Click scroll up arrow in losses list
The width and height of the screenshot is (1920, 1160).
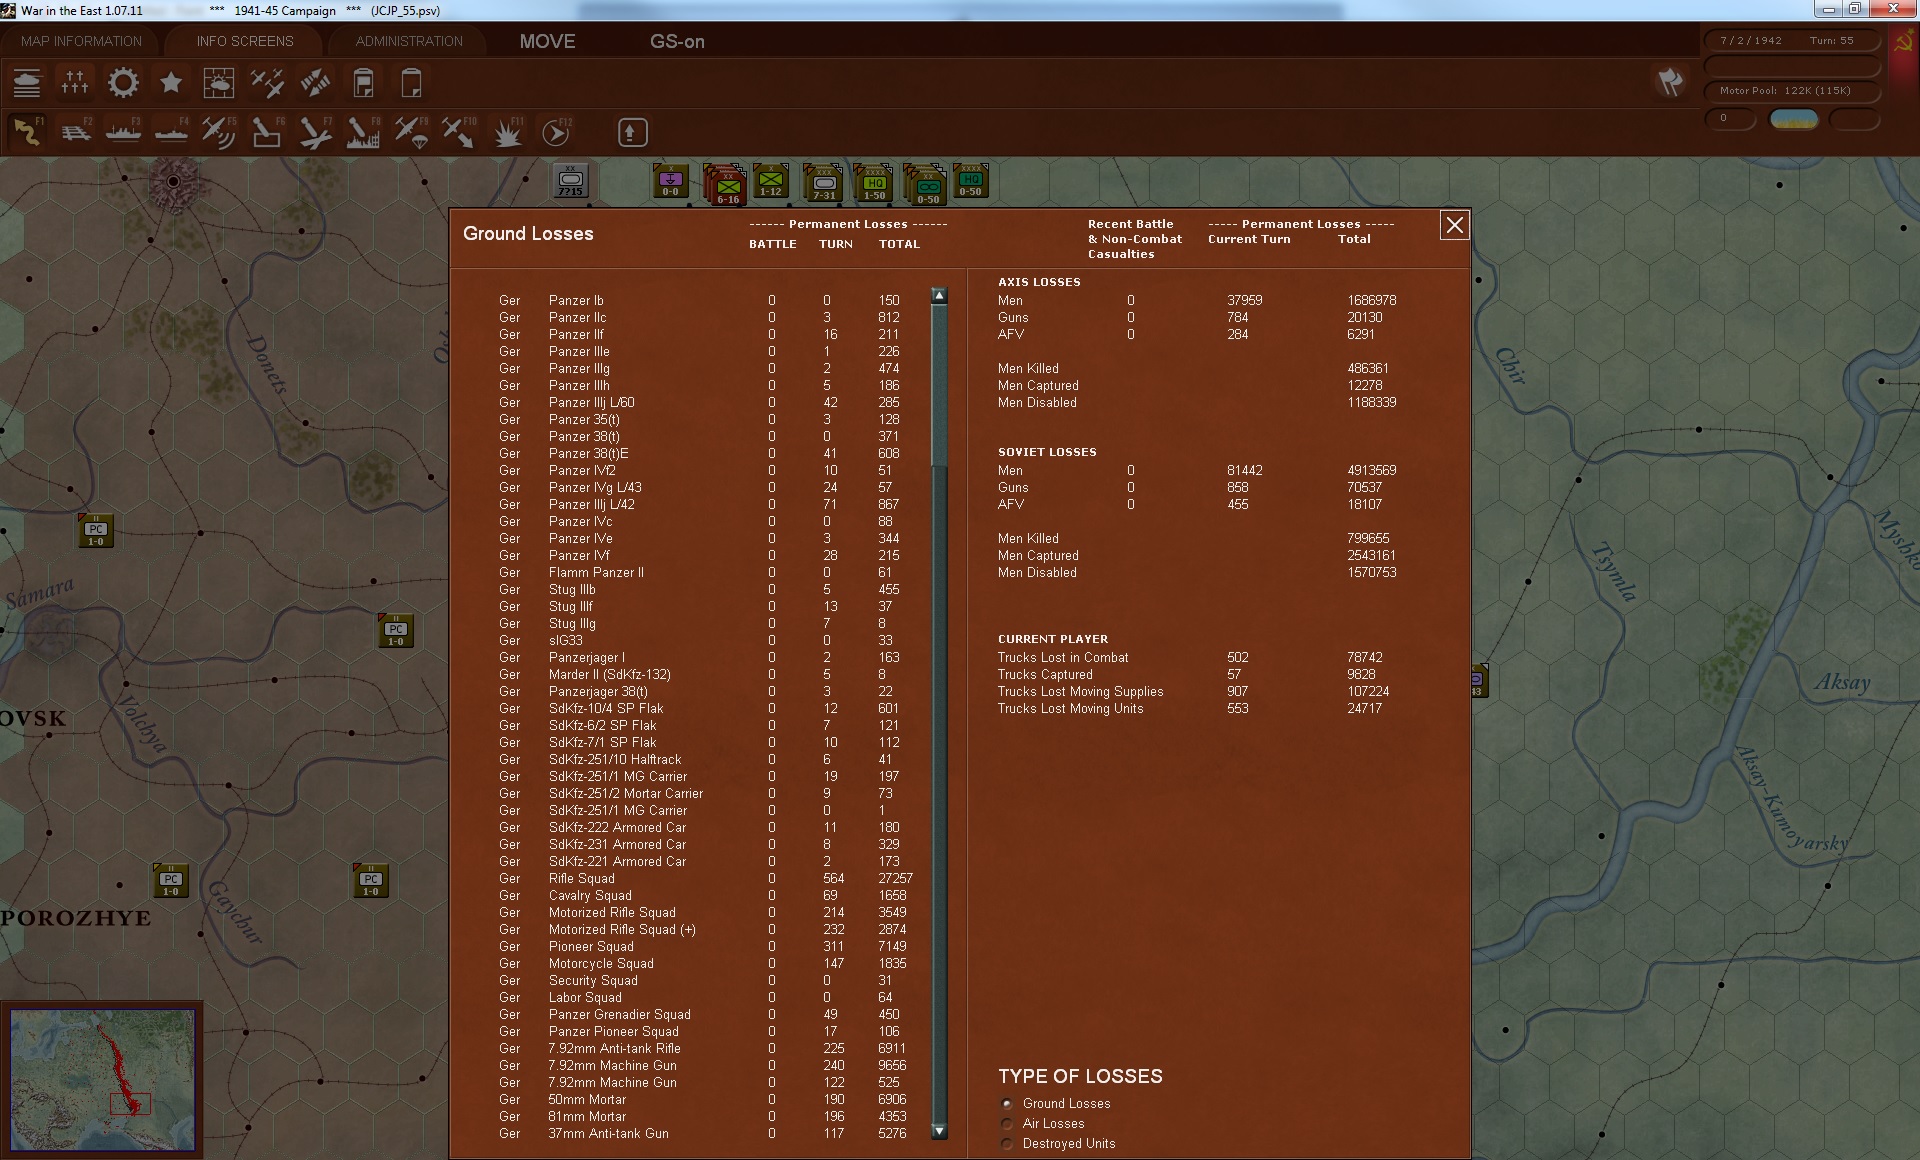click(x=938, y=295)
